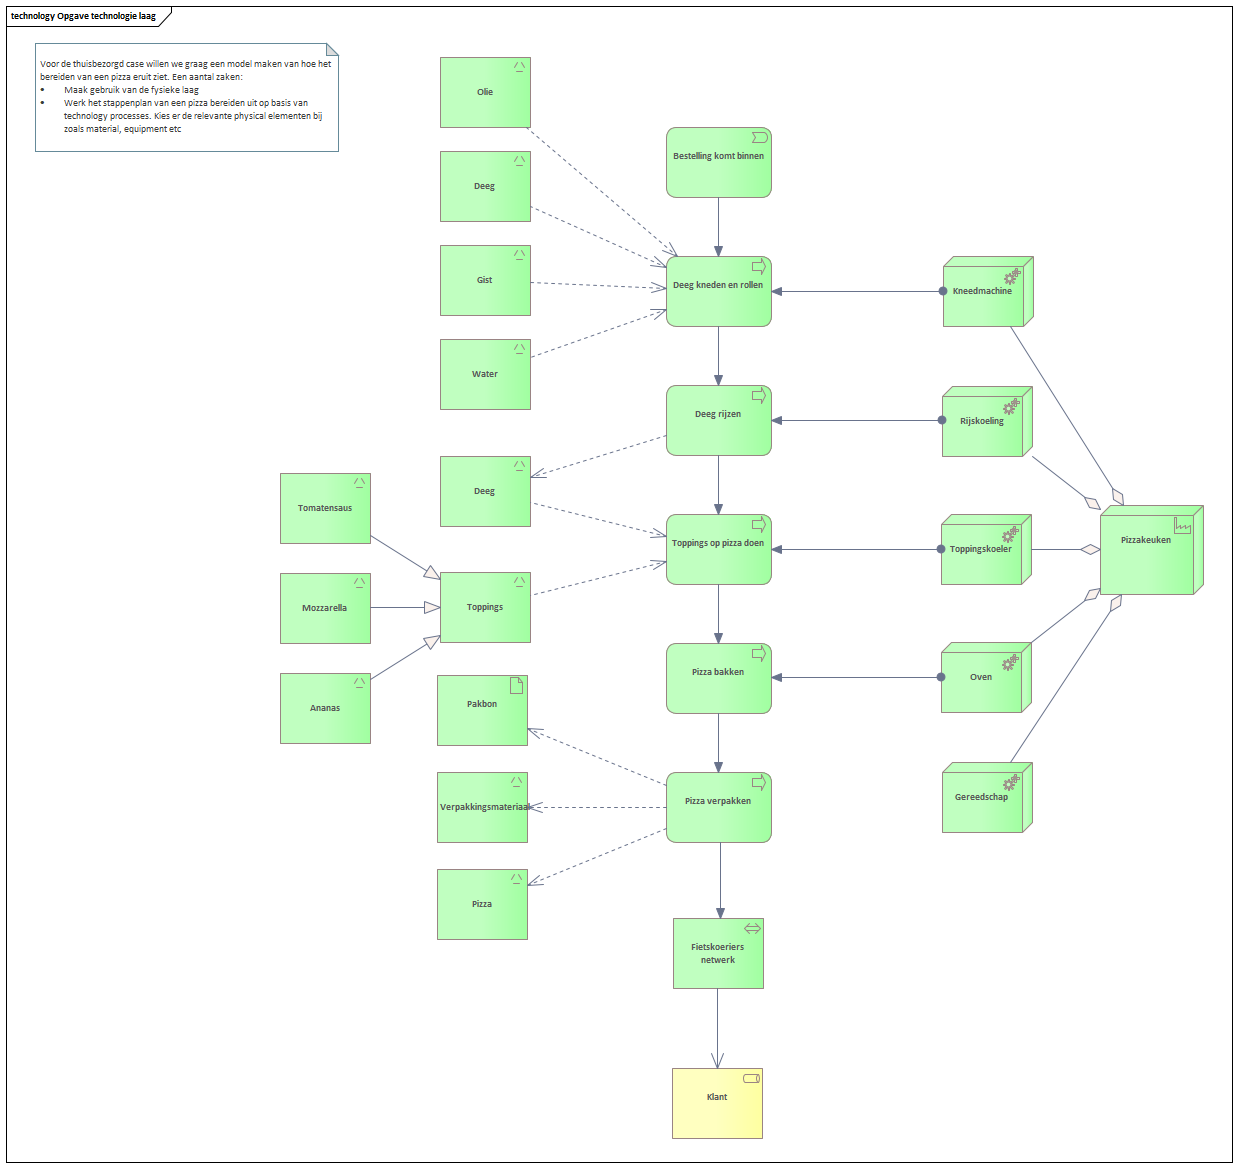Click the material icon on the Tomatensaus node
The height and width of the screenshot is (1168, 1238).
click(359, 482)
